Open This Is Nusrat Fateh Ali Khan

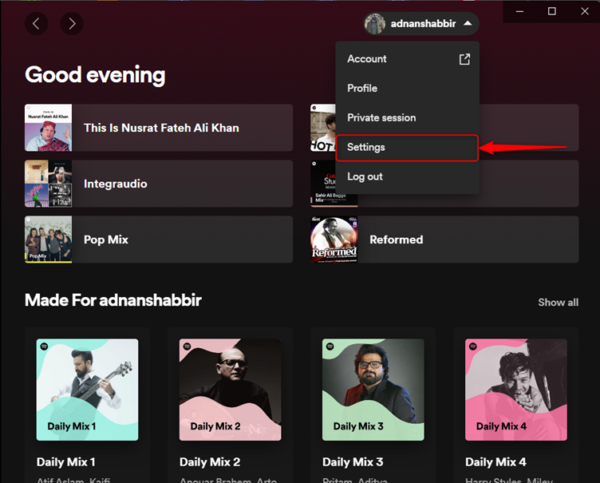click(160, 128)
